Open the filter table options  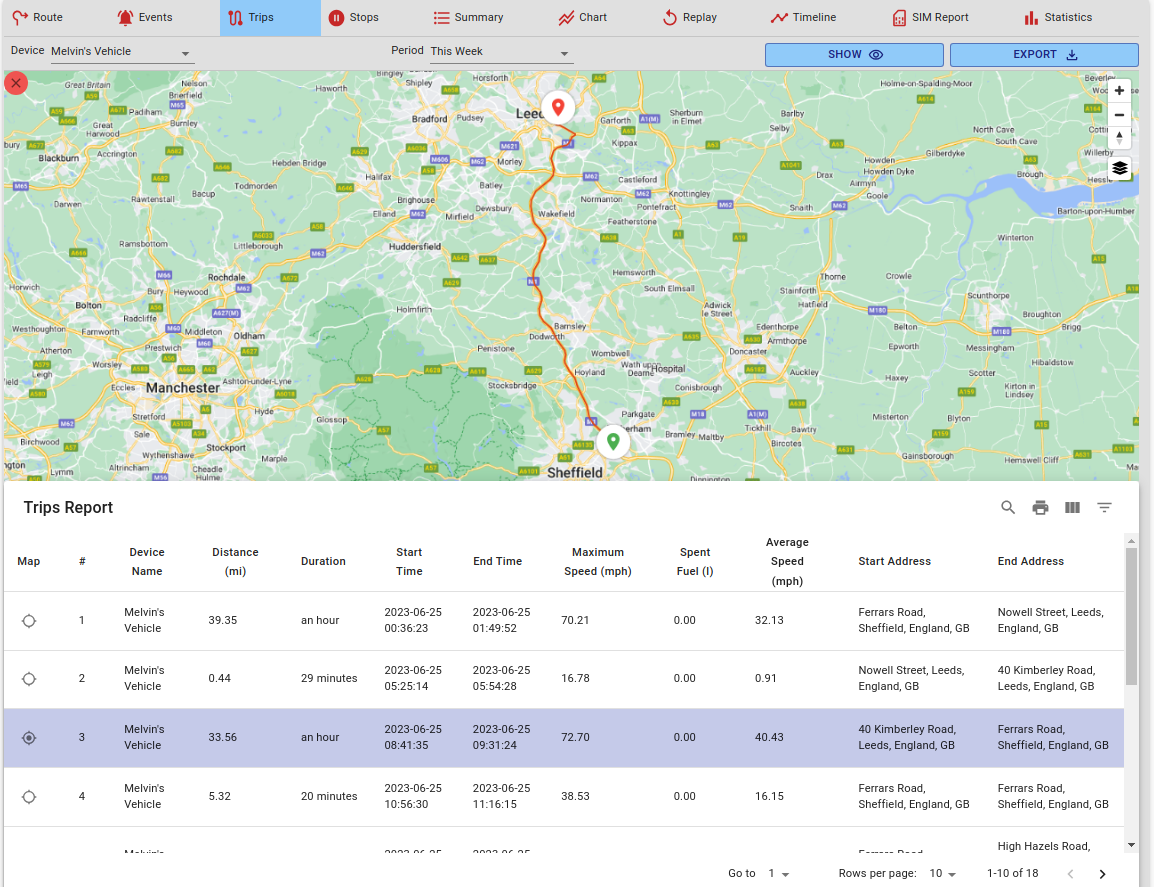[1104, 507]
